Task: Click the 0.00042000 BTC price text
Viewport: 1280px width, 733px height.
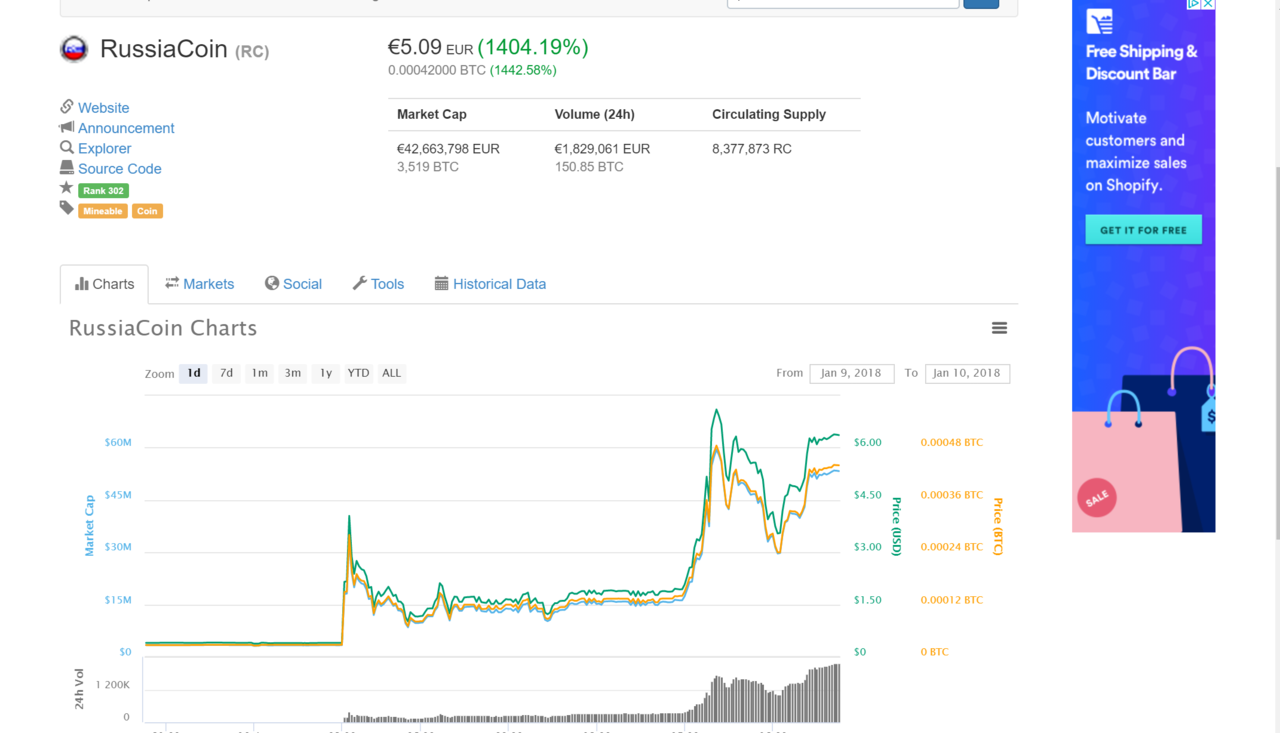Action: [437, 70]
